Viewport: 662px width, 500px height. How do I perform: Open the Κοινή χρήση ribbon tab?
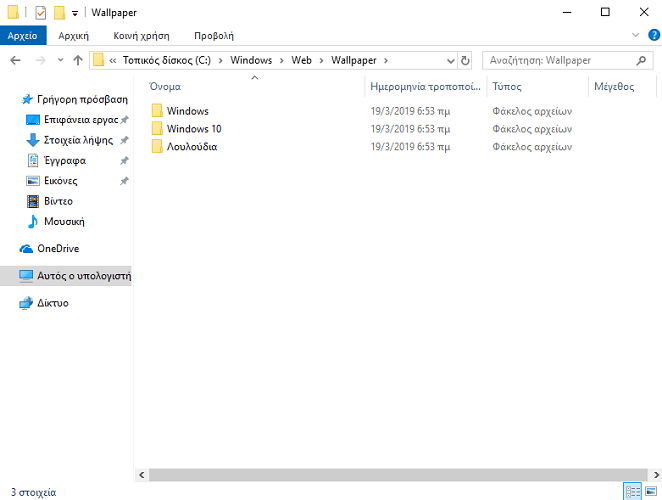pos(141,36)
